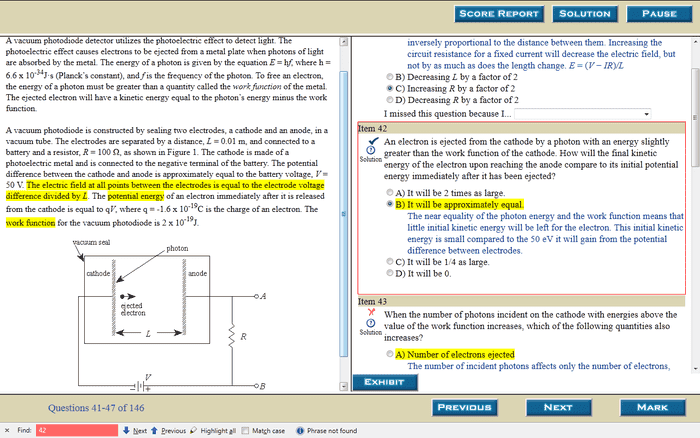Click the blue checkmark on Item 42
Image resolution: width=700 pixels, height=438 pixels.
372,141
